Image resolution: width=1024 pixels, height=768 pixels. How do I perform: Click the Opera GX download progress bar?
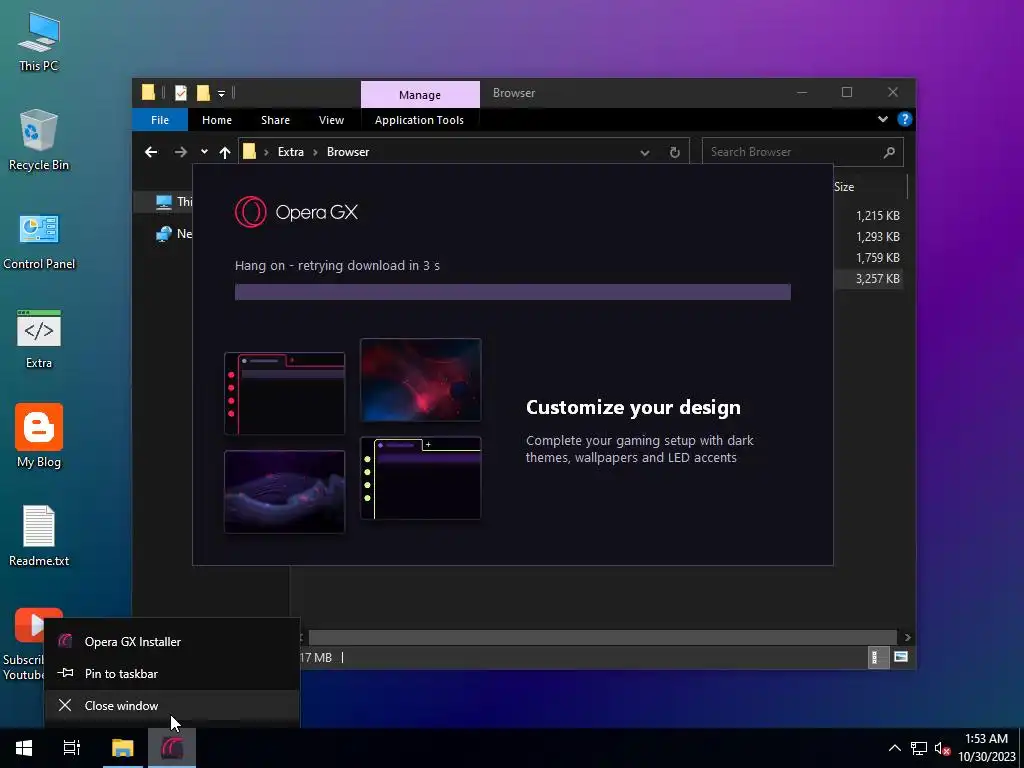point(513,292)
